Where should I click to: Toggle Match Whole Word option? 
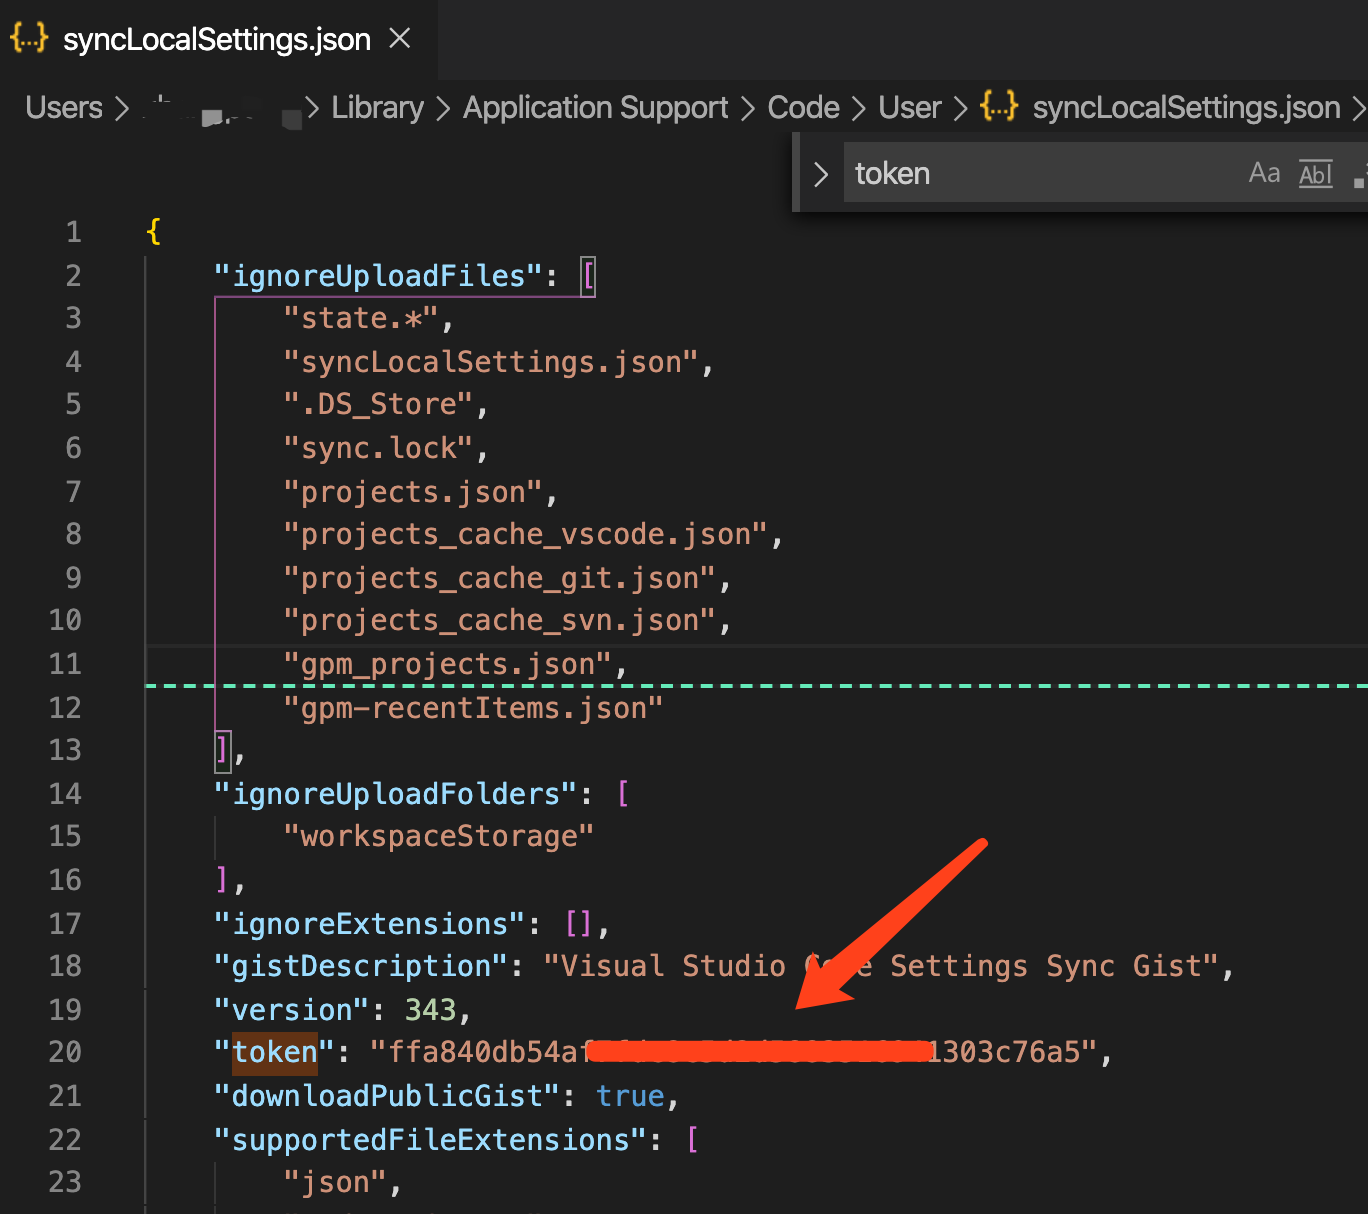click(1316, 173)
